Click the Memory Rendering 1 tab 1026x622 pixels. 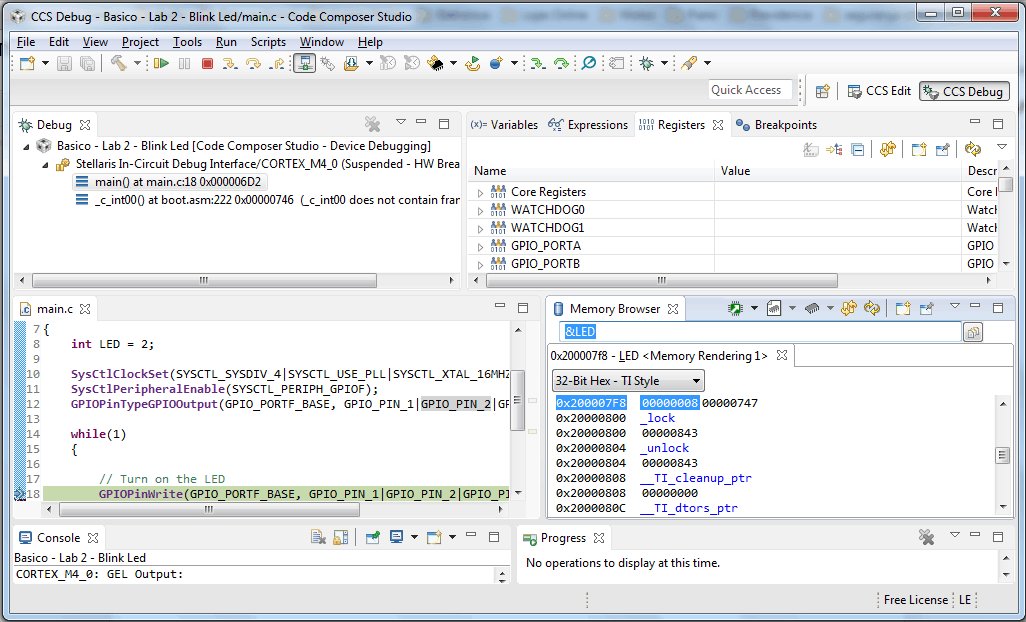670,356
